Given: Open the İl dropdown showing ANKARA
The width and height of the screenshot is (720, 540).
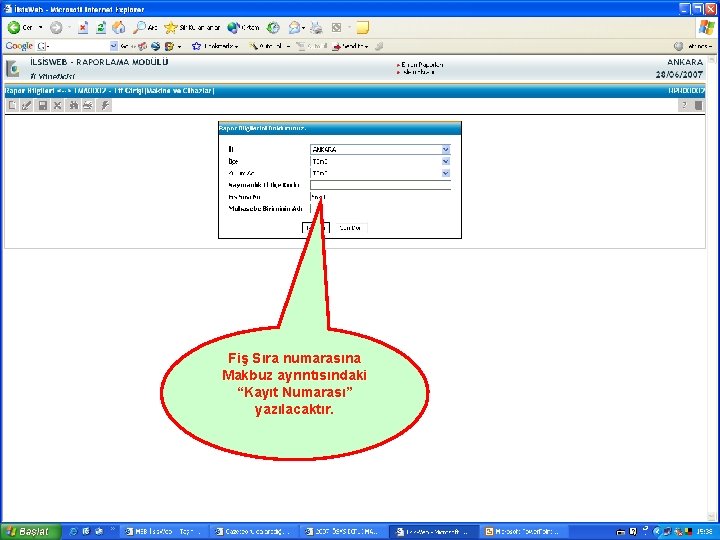Looking at the screenshot, I should (380, 149).
